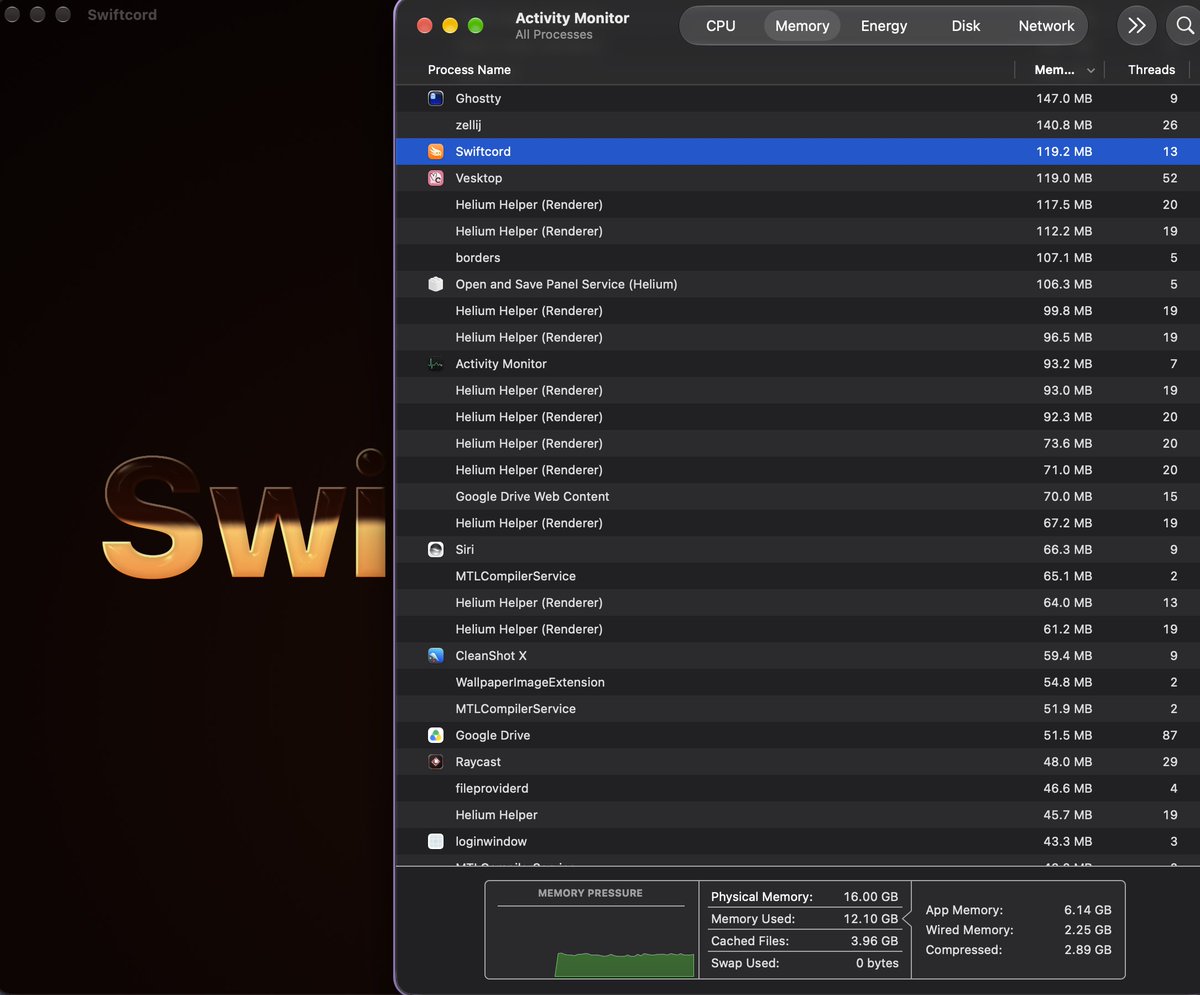Click the Activity Monitor process icon
This screenshot has width=1200, height=995.
(x=436, y=364)
